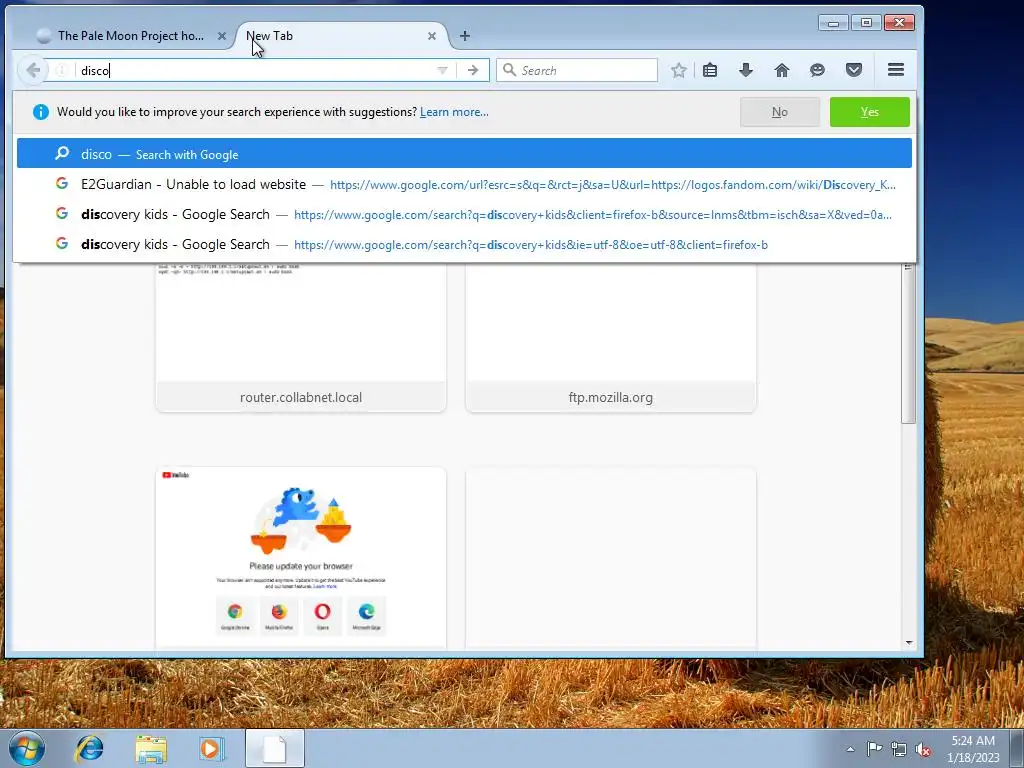1024x768 pixels.
Task: Close the New Tab tab
Action: coord(432,36)
